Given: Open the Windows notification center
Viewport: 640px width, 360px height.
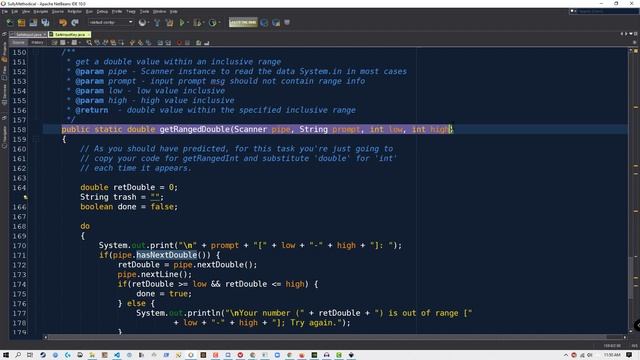Looking at the screenshot, I should 629,355.
